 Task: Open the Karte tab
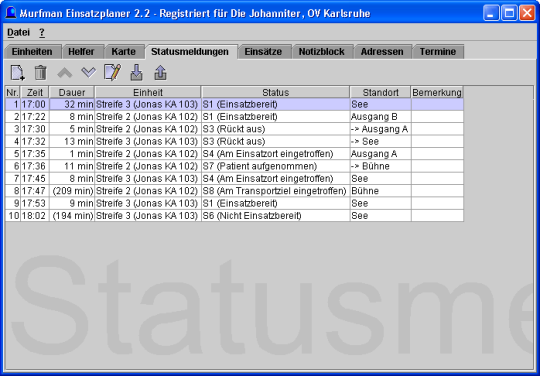[x=123, y=52]
